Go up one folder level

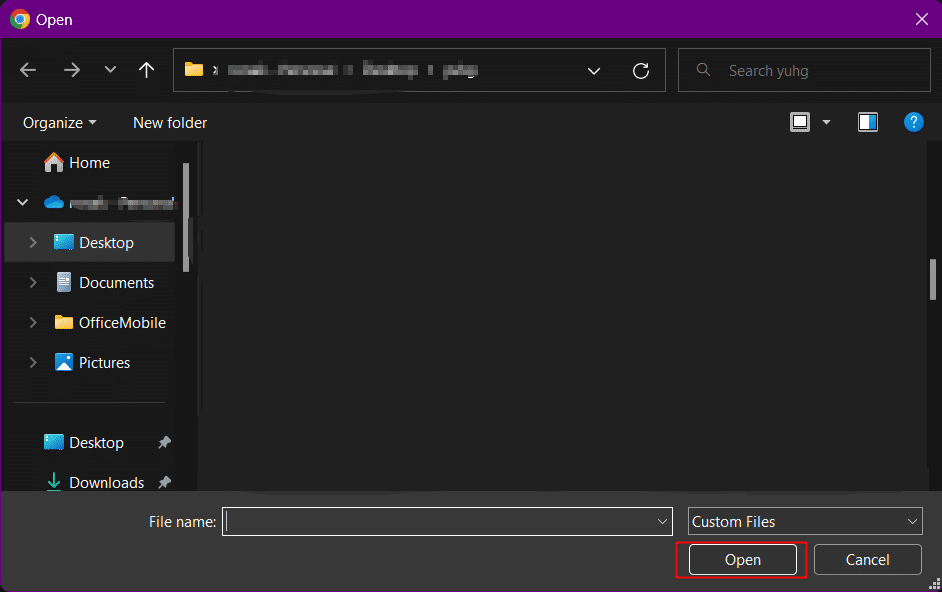[146, 70]
